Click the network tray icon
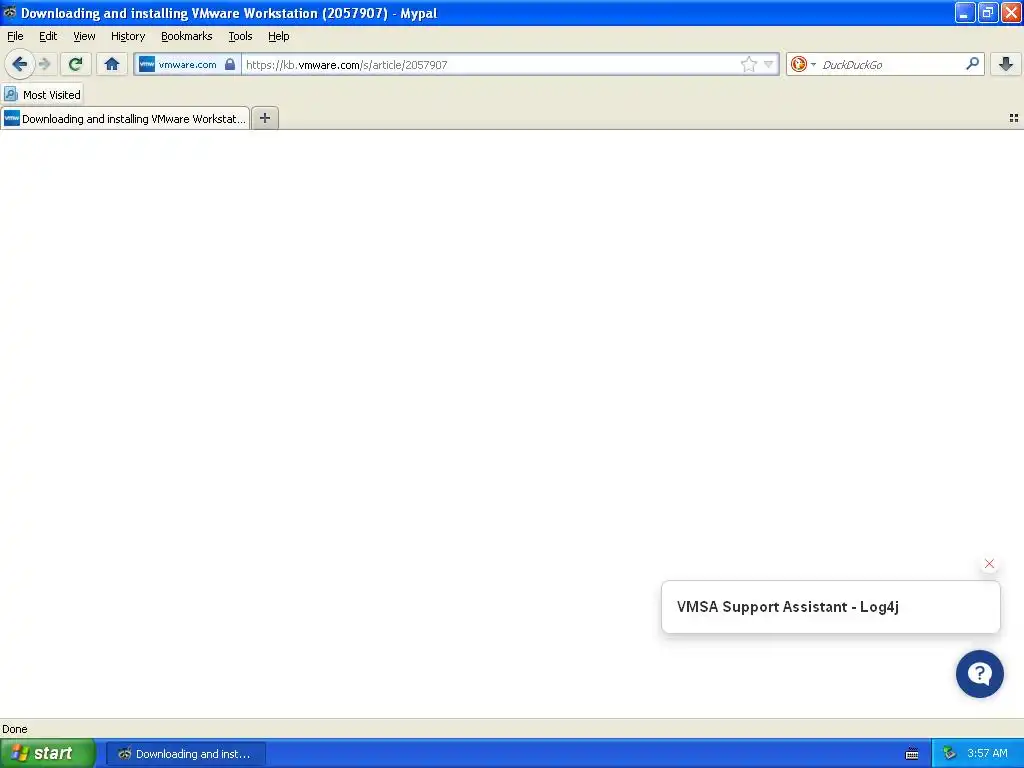Screen dimensions: 1024x768 (x=950, y=754)
